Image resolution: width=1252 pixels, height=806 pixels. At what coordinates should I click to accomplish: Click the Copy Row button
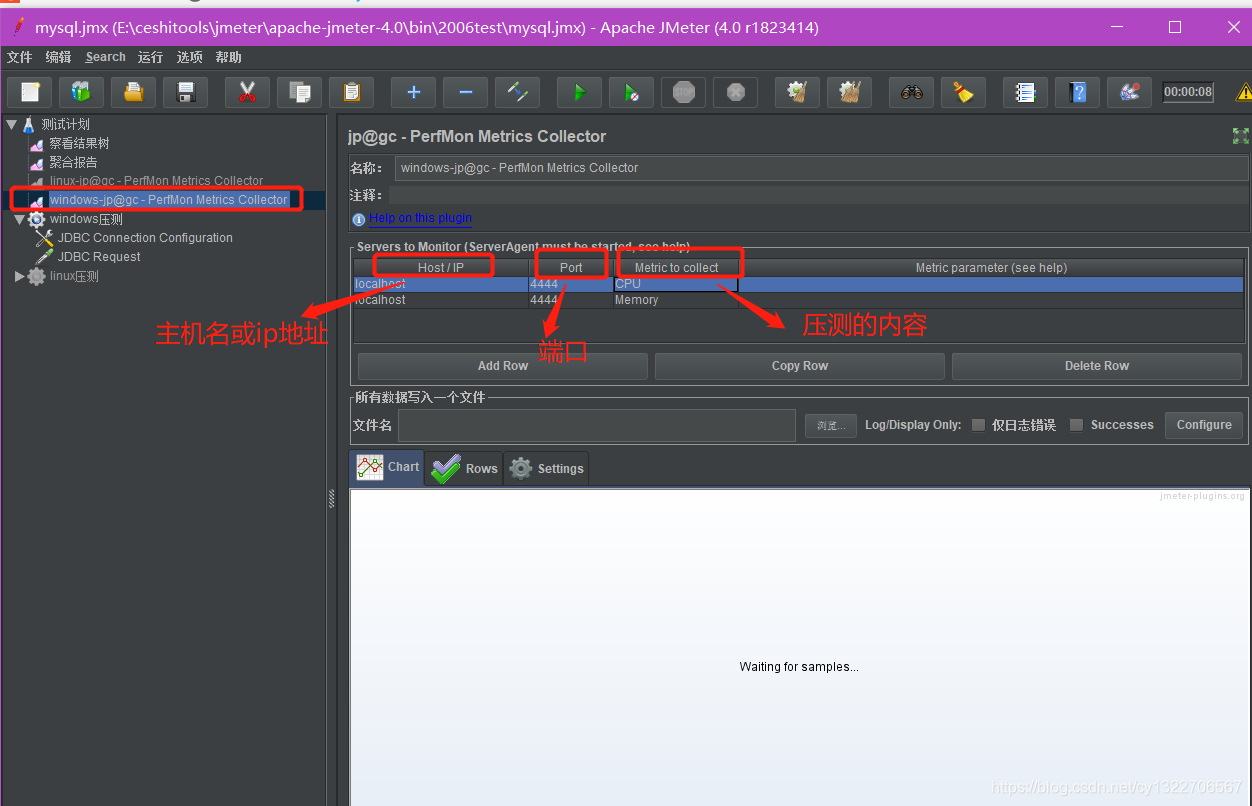tap(800, 366)
